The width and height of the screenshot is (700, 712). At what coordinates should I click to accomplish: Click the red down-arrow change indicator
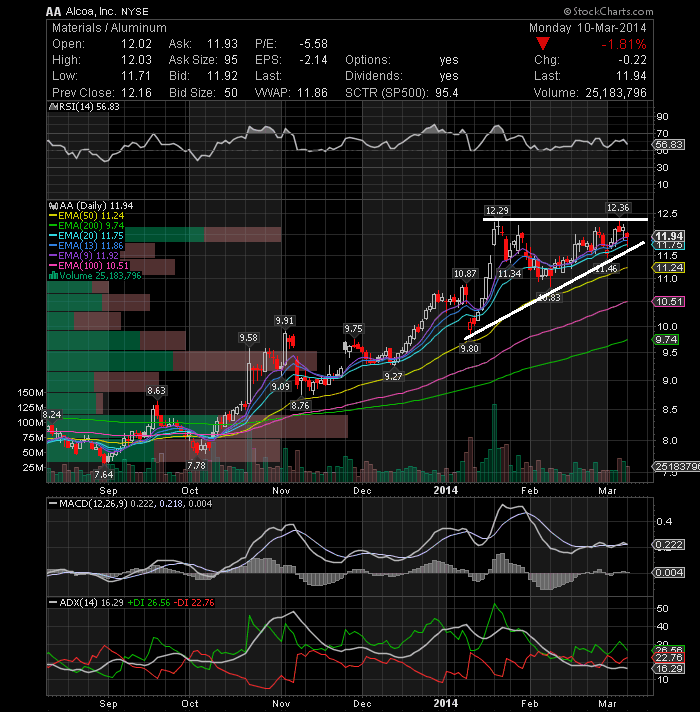(542, 44)
